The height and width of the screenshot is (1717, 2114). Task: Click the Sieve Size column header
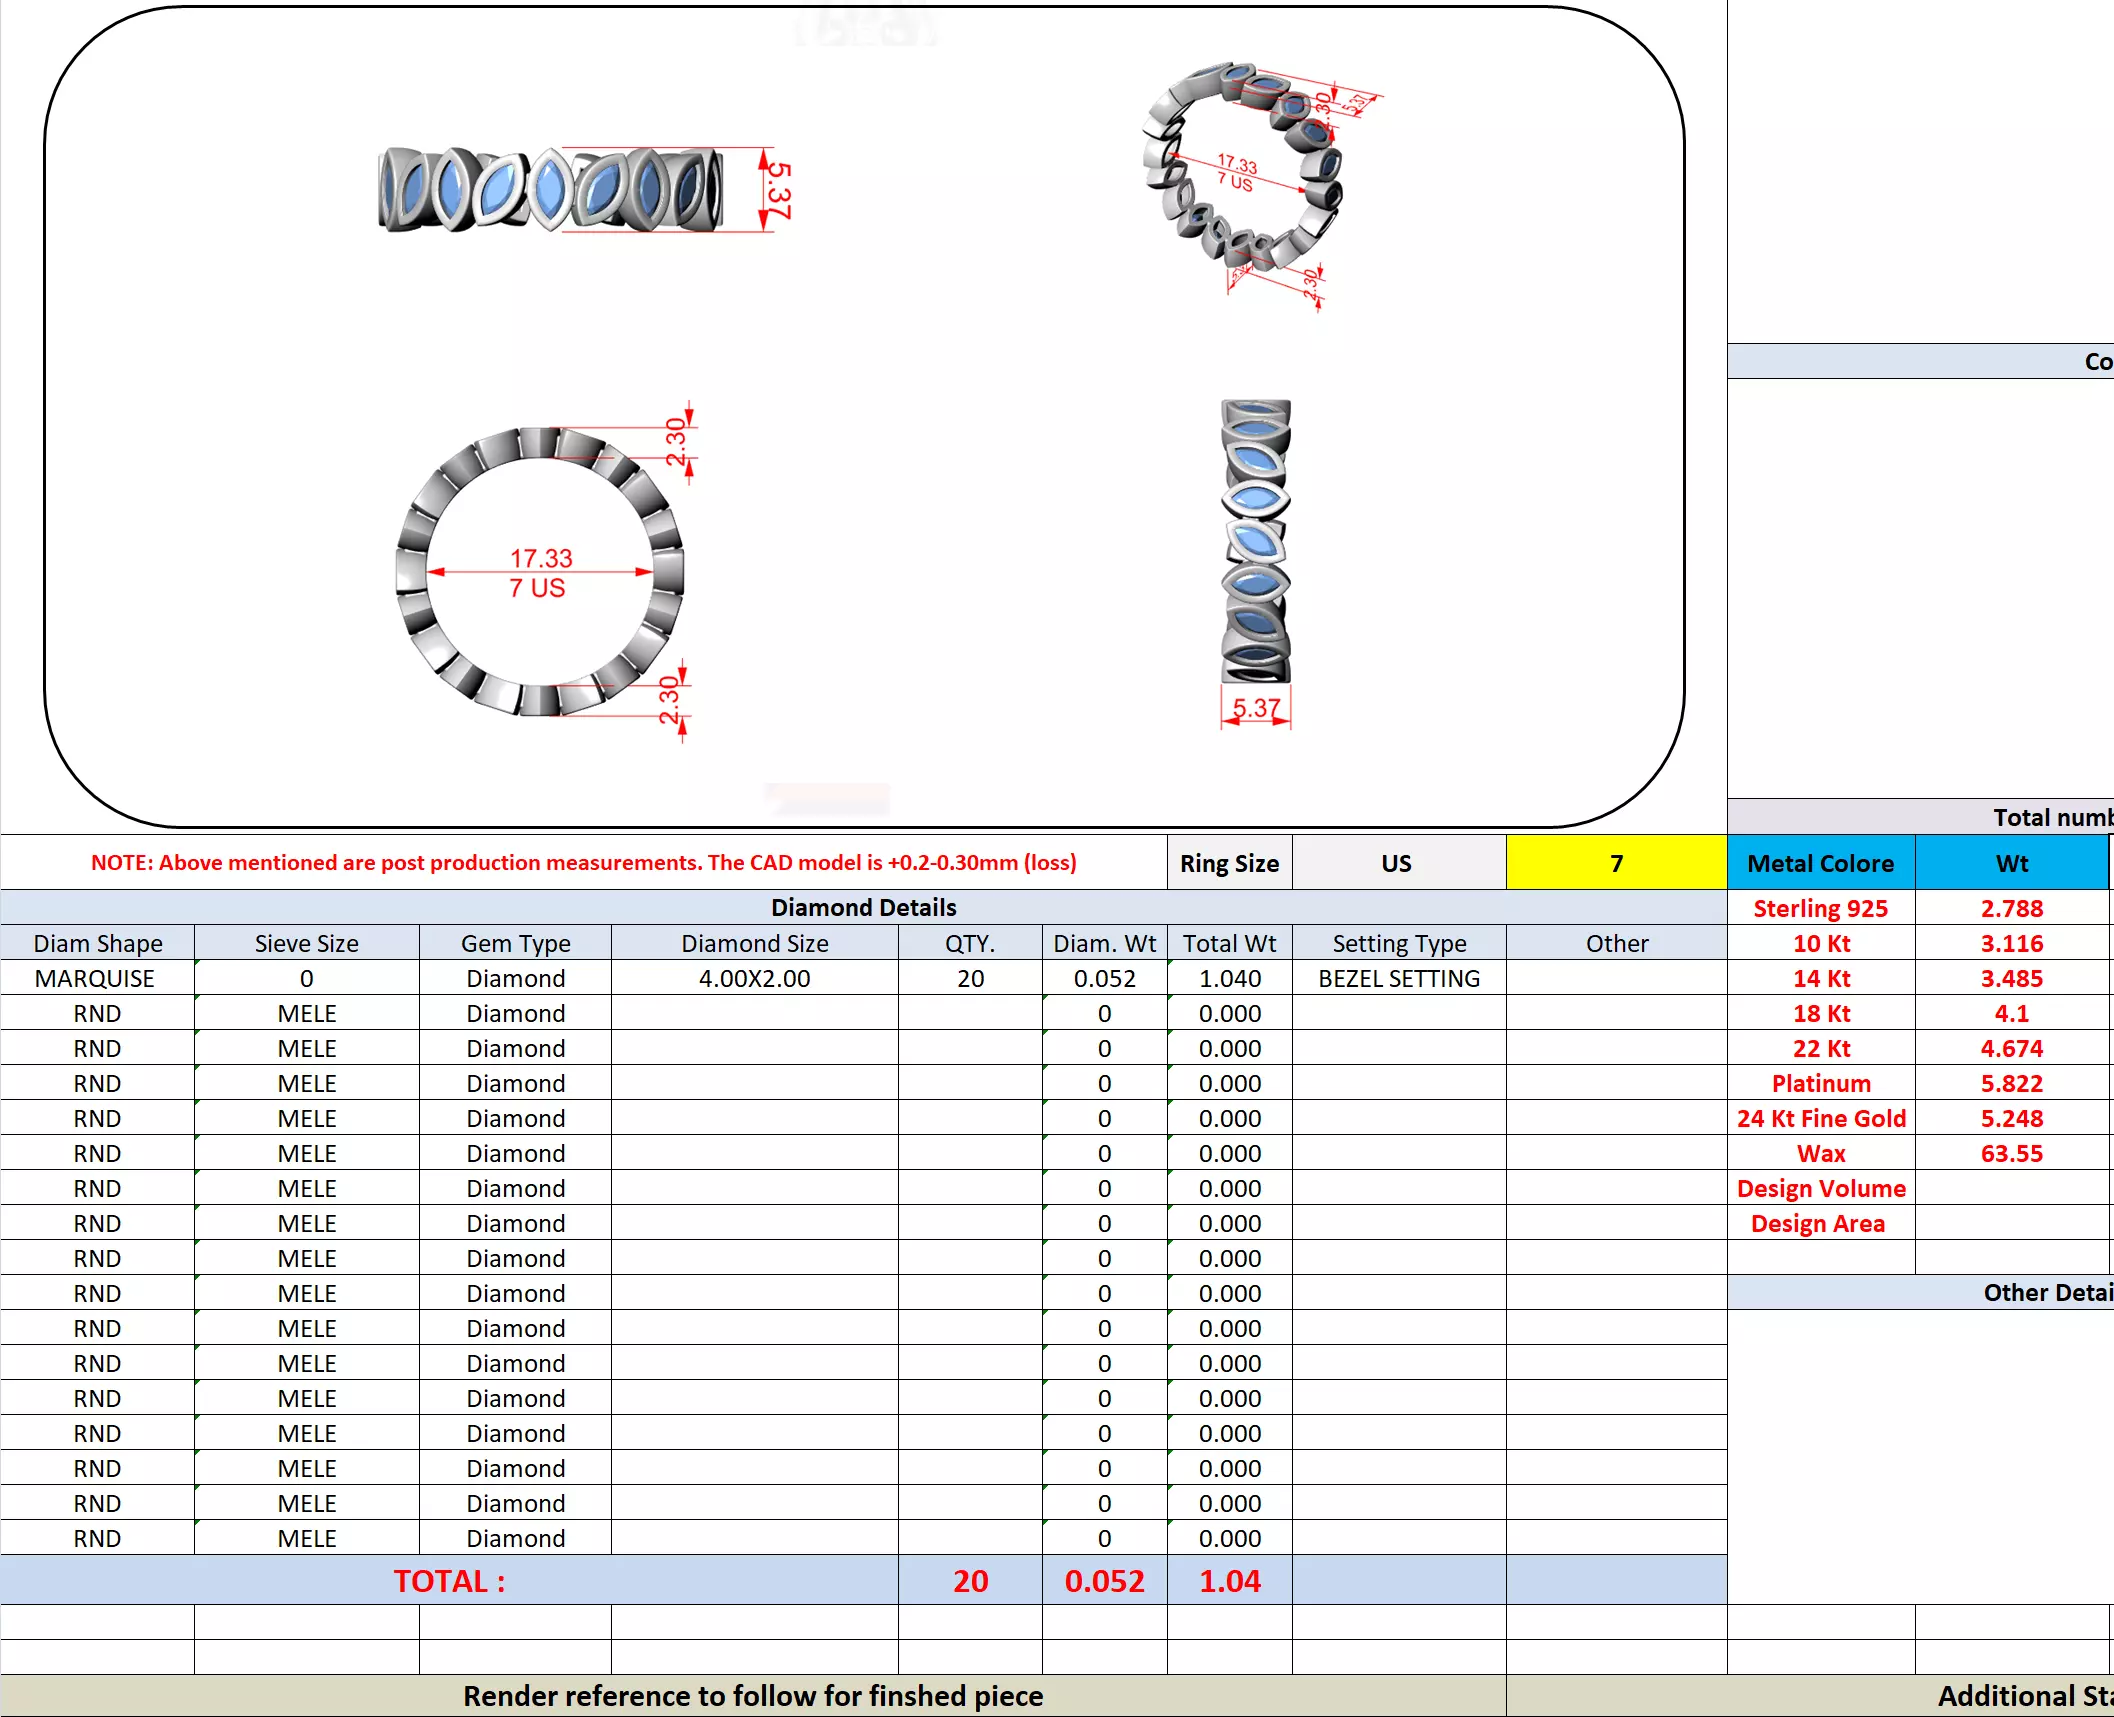click(306, 943)
